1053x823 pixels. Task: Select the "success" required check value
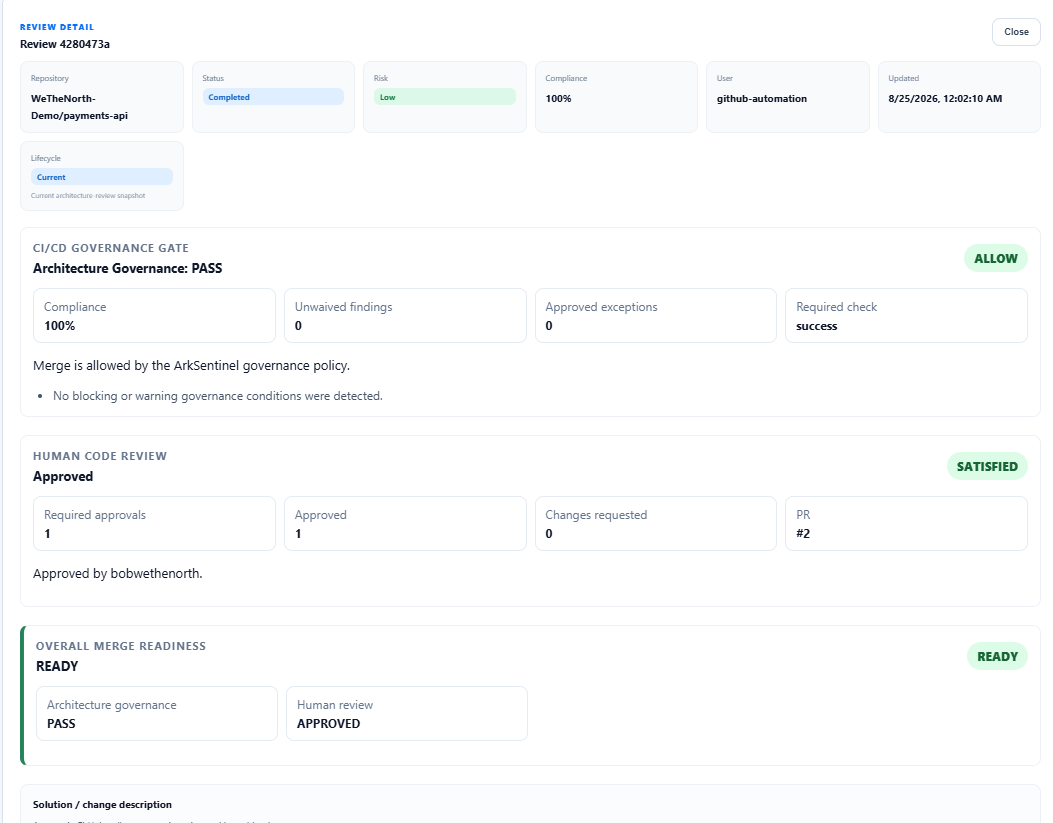817,326
